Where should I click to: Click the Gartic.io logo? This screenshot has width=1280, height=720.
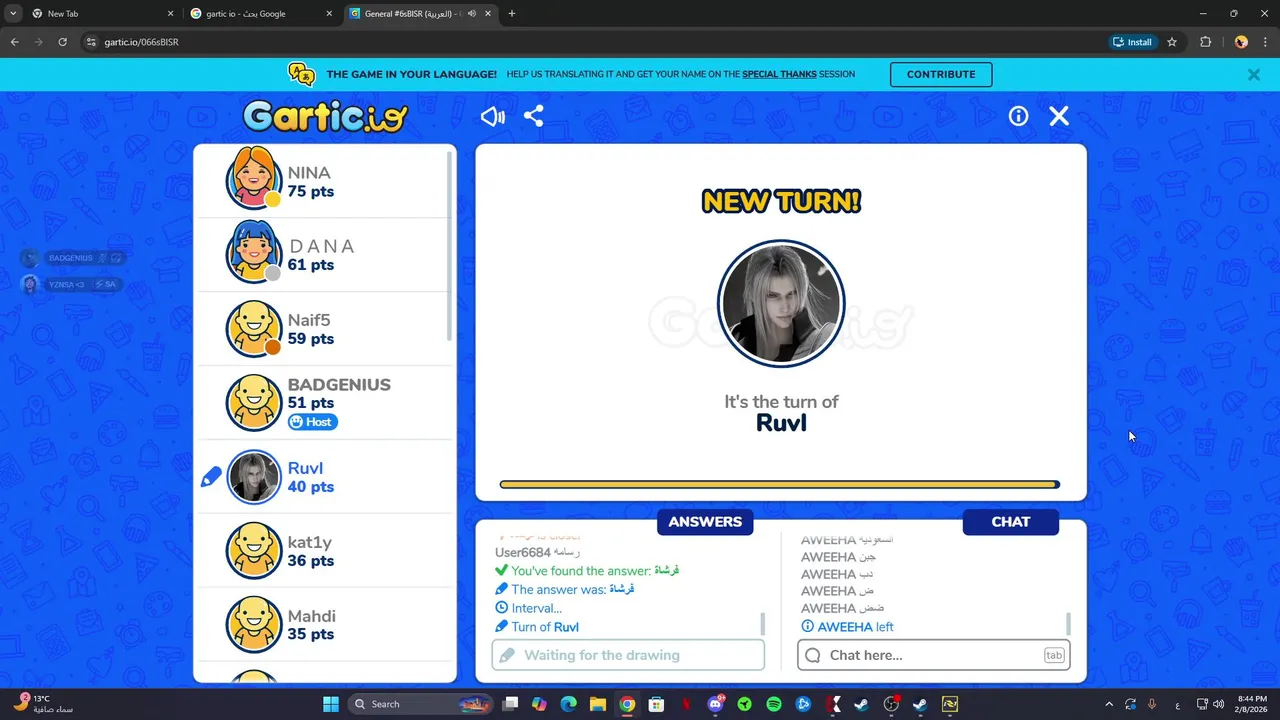325,117
